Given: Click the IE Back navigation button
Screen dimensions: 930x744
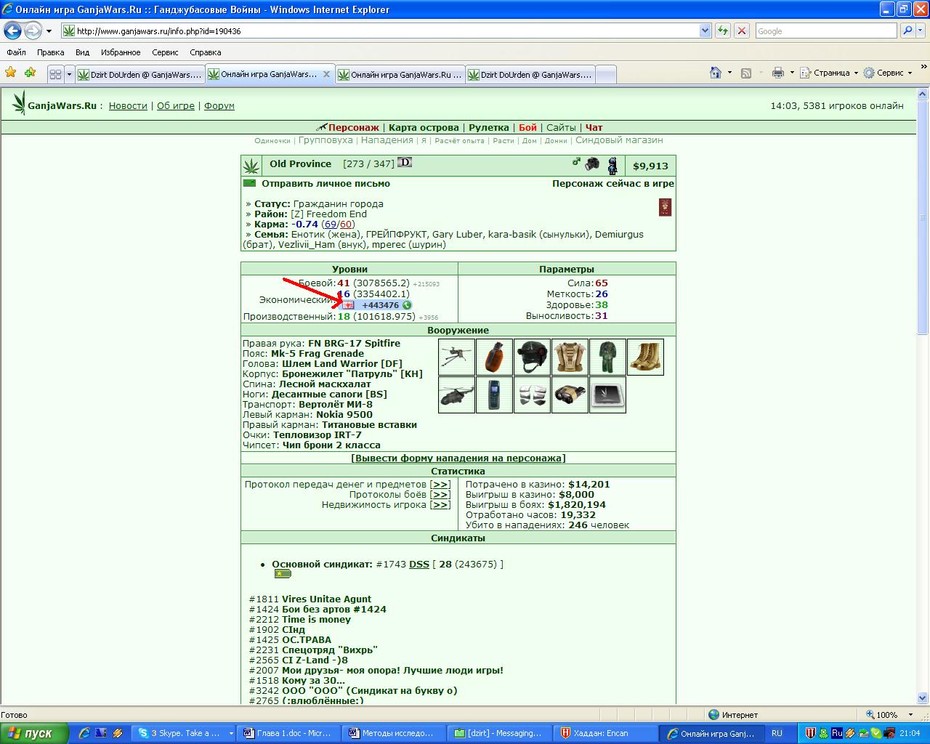Looking at the screenshot, I should 12,30.
